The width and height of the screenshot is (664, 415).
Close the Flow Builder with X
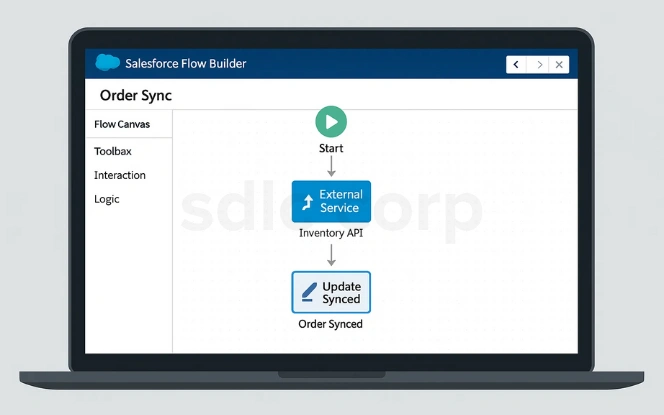[559, 64]
